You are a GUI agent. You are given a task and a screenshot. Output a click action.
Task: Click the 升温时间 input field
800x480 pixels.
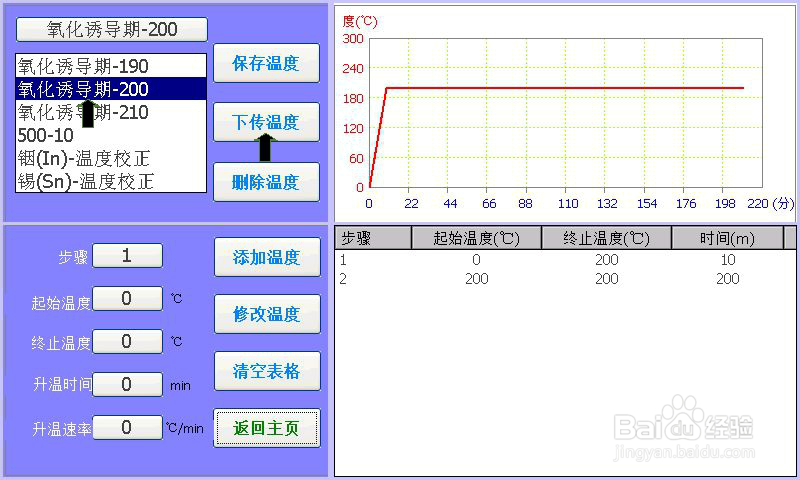[x=127, y=384]
